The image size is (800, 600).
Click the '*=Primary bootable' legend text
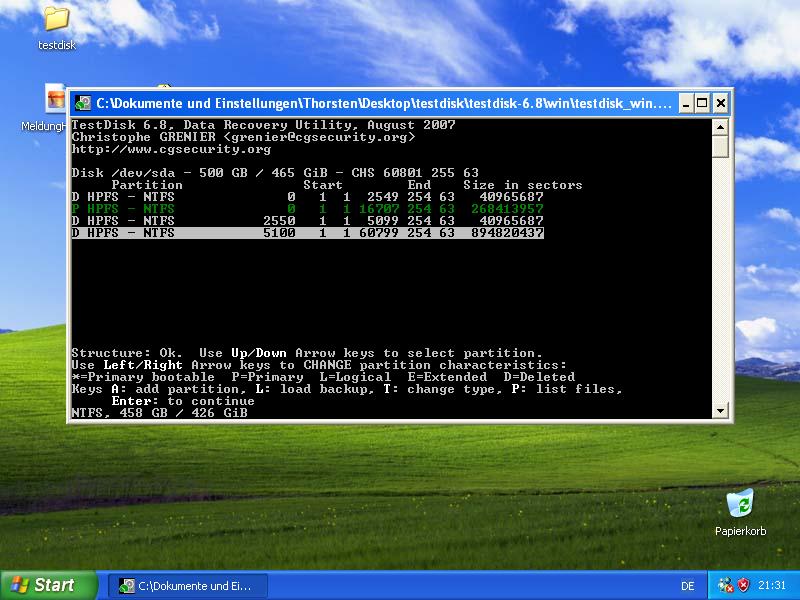tap(143, 377)
